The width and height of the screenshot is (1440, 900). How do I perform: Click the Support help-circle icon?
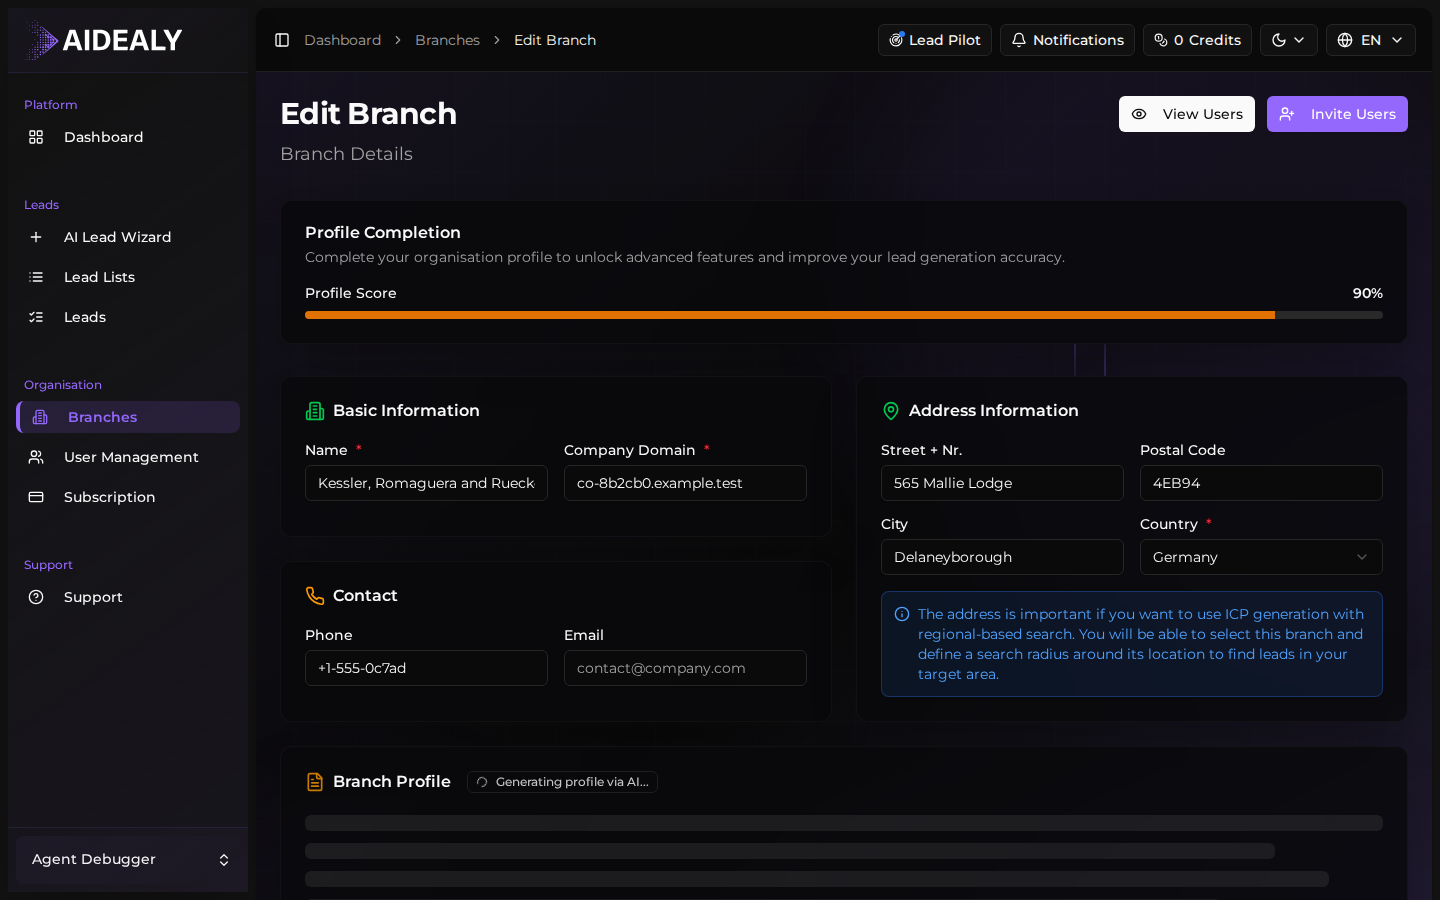coord(36,597)
